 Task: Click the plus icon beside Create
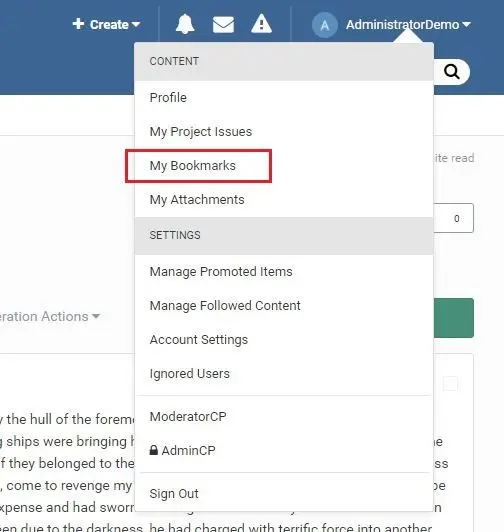[x=78, y=24]
